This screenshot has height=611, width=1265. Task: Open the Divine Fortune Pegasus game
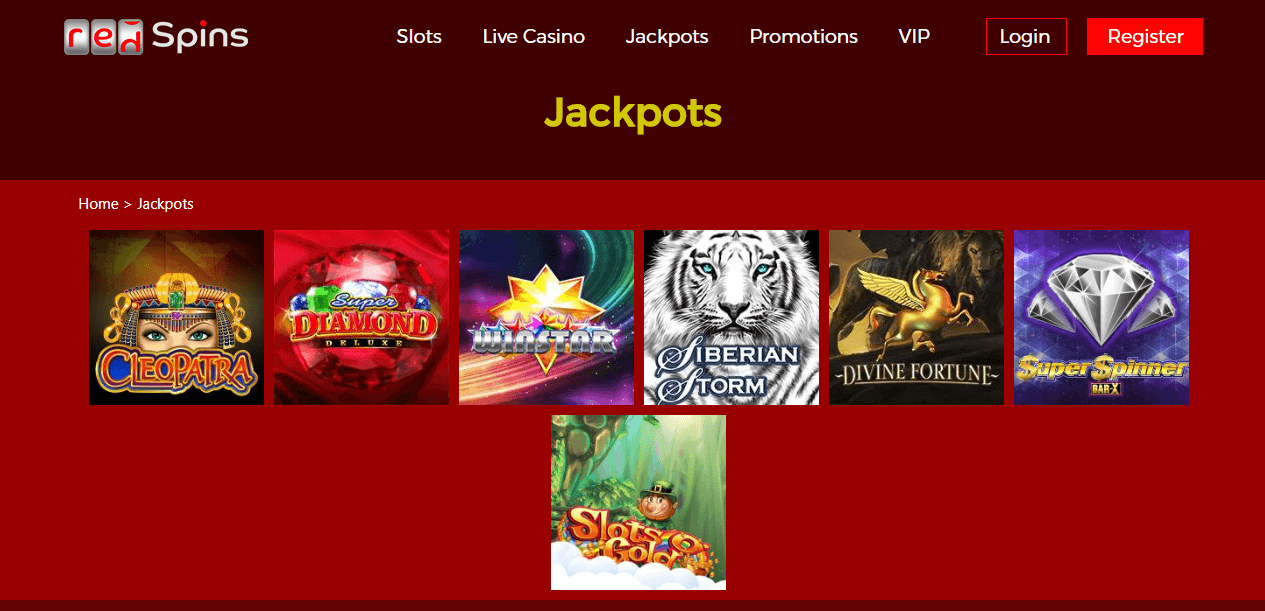click(916, 317)
